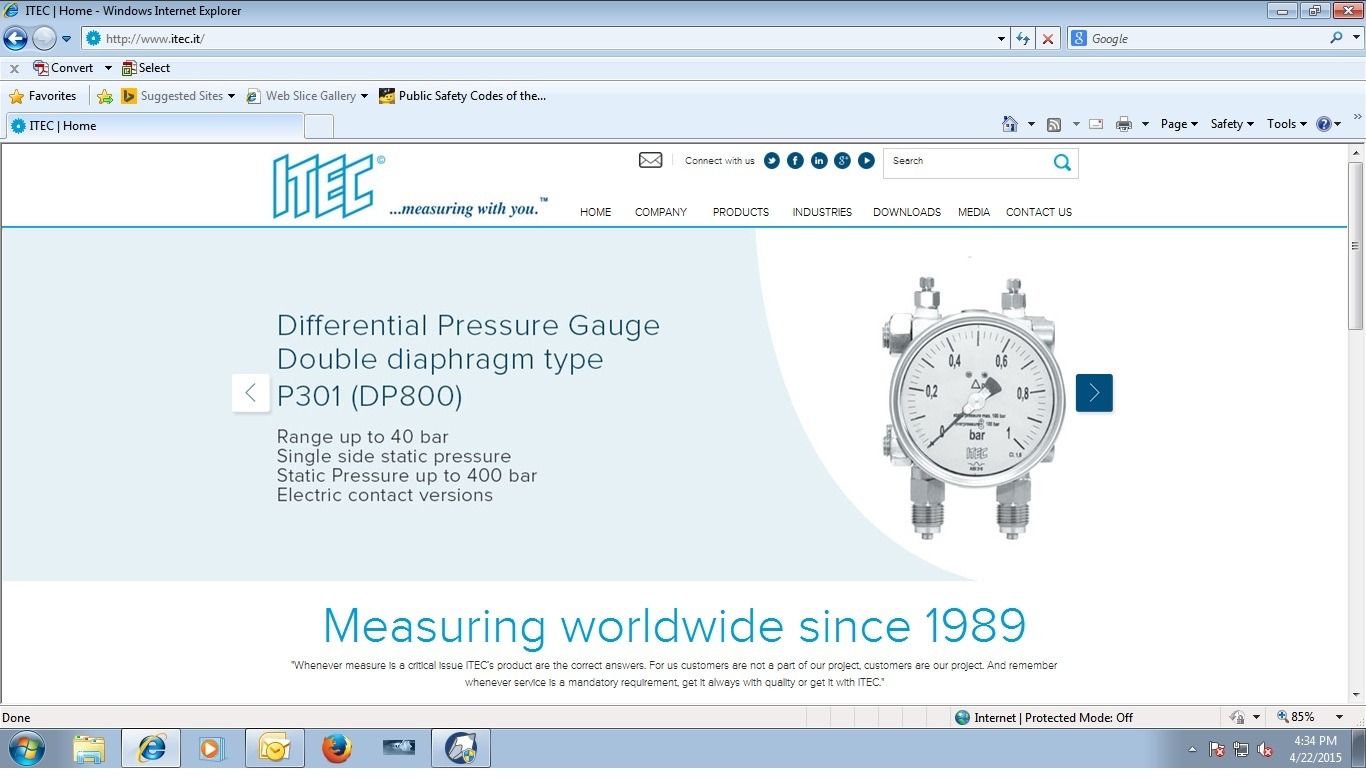The image size is (1366, 778).
Task: Open Windows Explorer from the taskbar
Action: point(89,748)
